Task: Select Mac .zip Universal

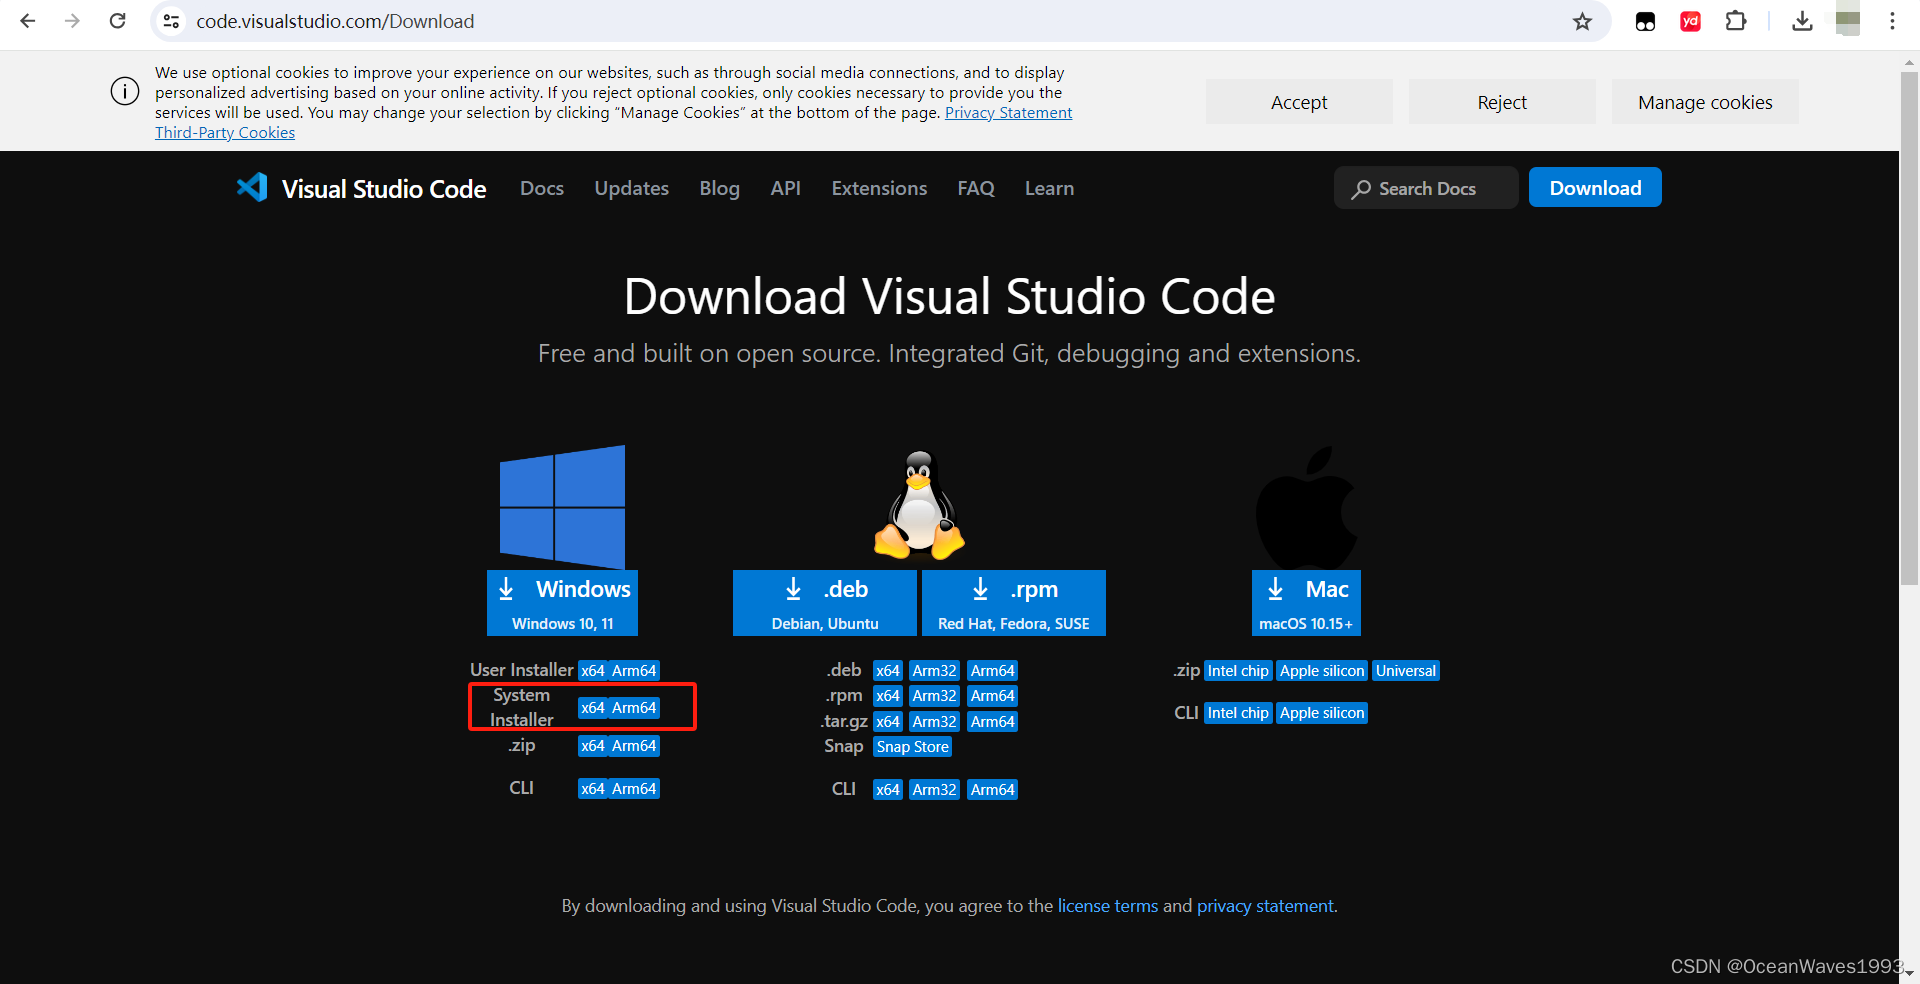Action: [x=1405, y=671]
